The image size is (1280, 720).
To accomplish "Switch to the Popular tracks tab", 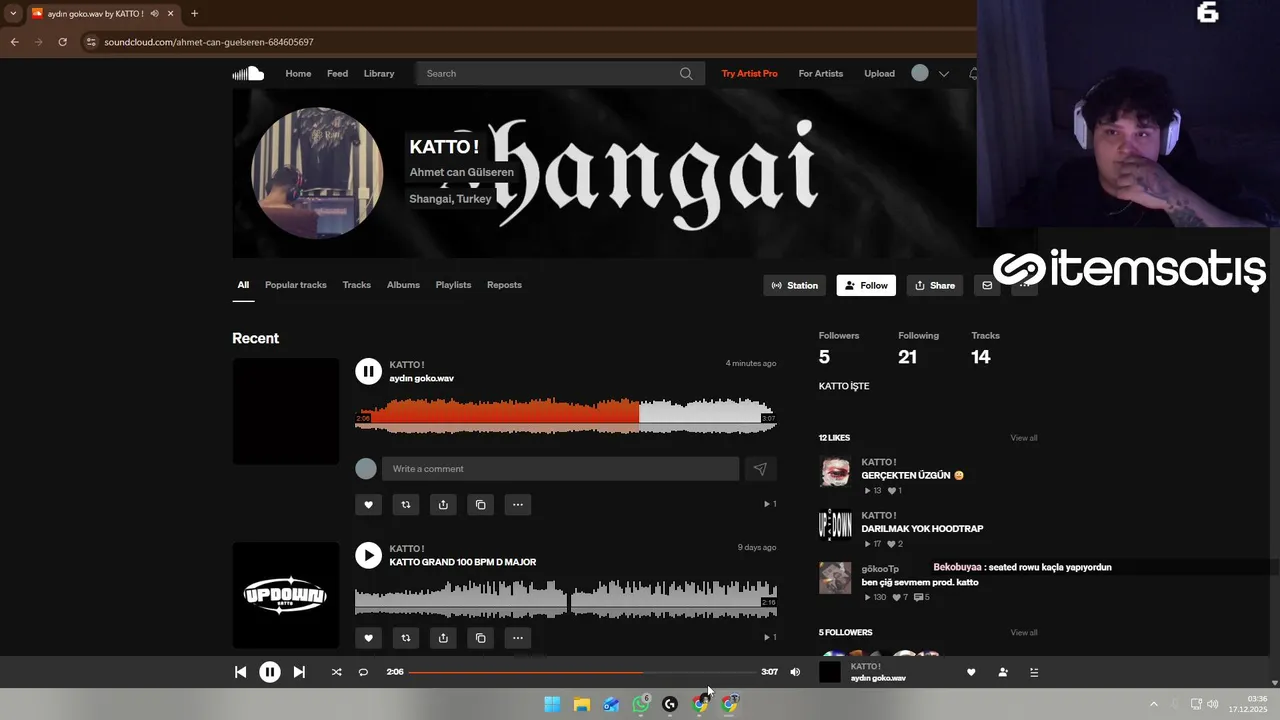I will [296, 285].
